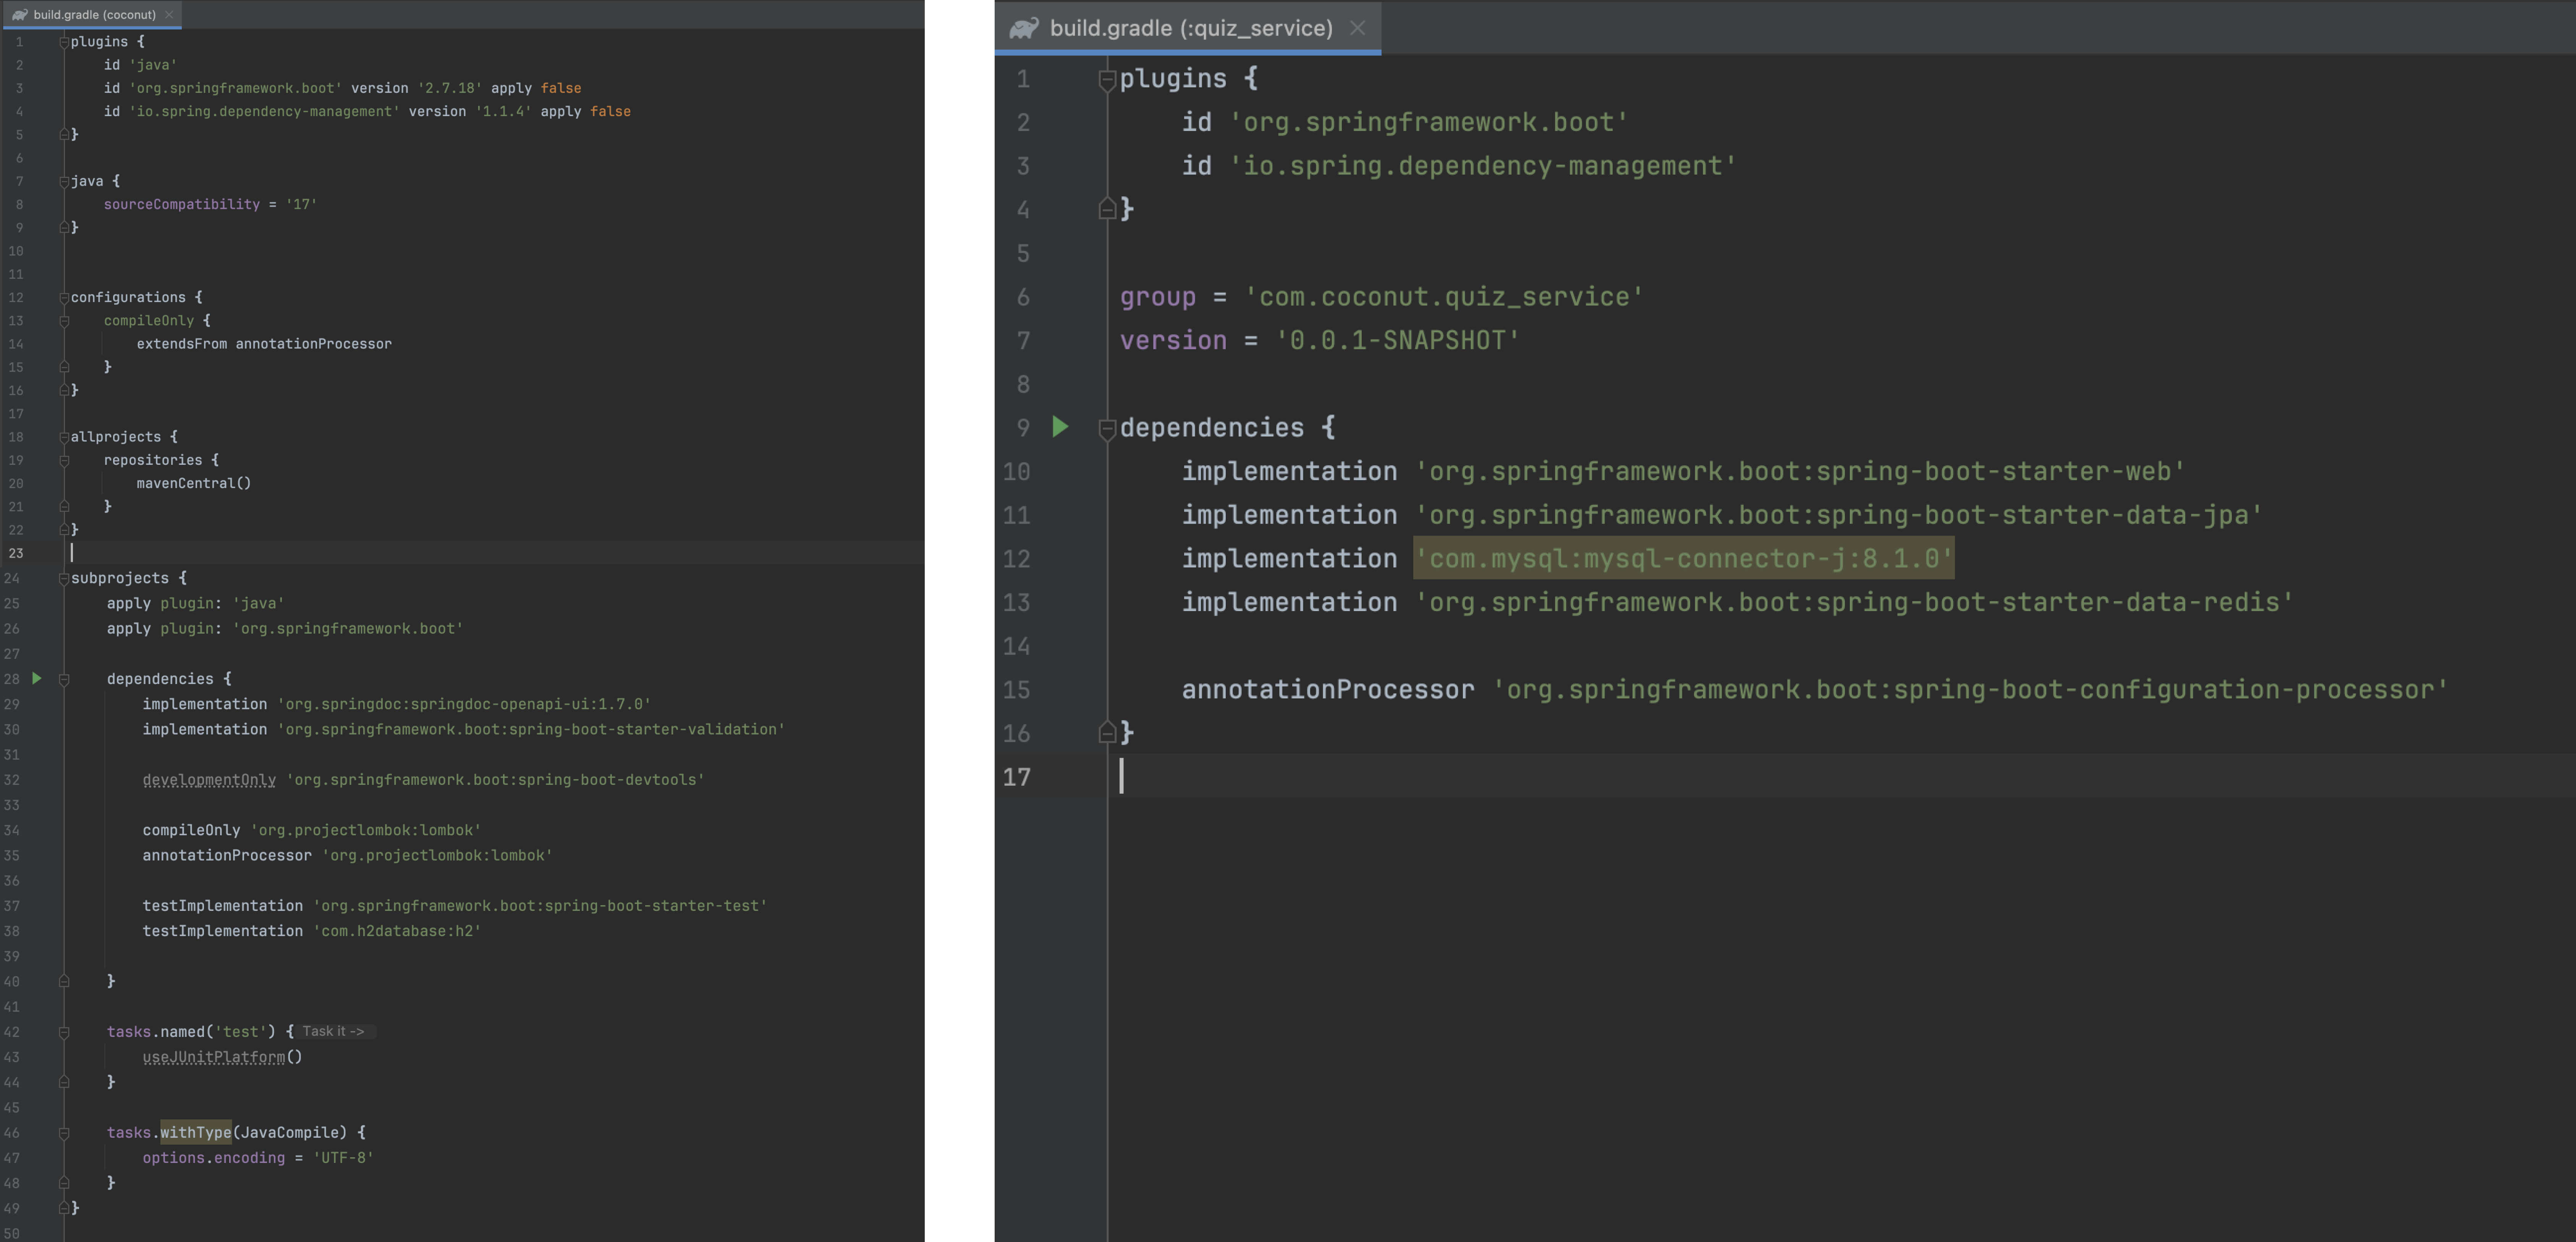Close the build.gradle (:quiz_service) tab

[x=1357, y=28]
